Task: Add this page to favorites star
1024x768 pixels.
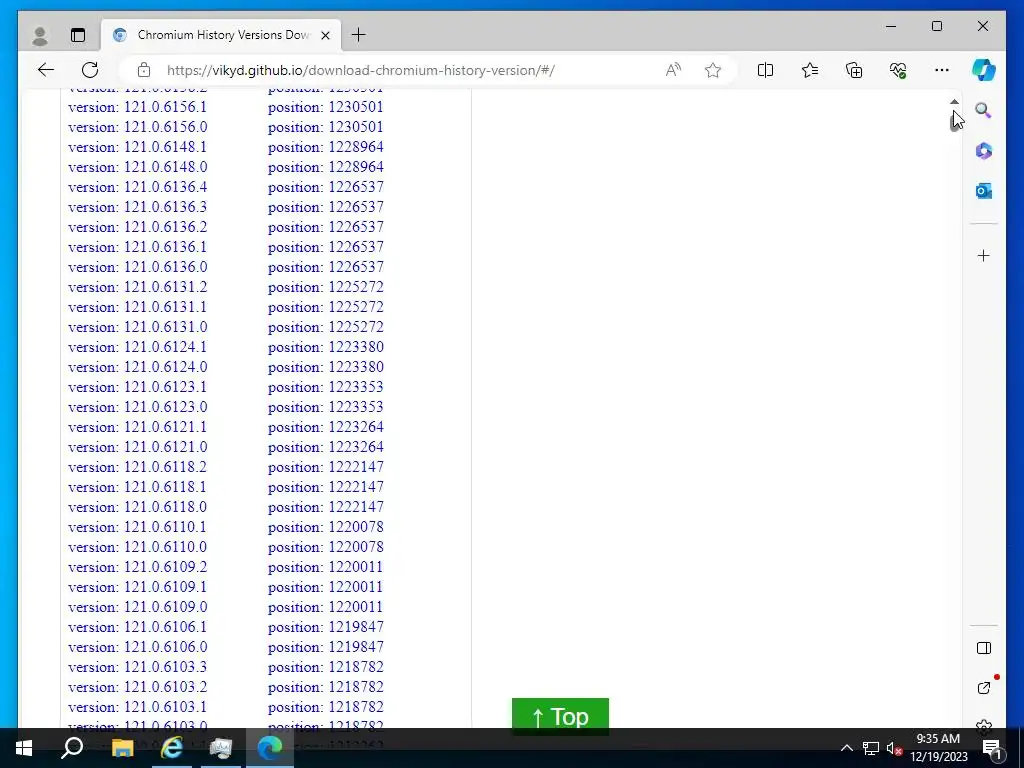Action: click(x=712, y=70)
